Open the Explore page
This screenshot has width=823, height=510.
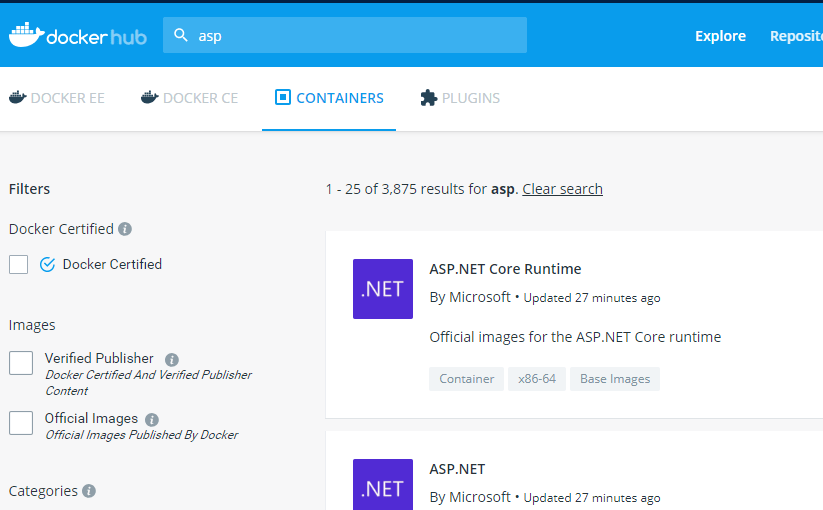[720, 36]
